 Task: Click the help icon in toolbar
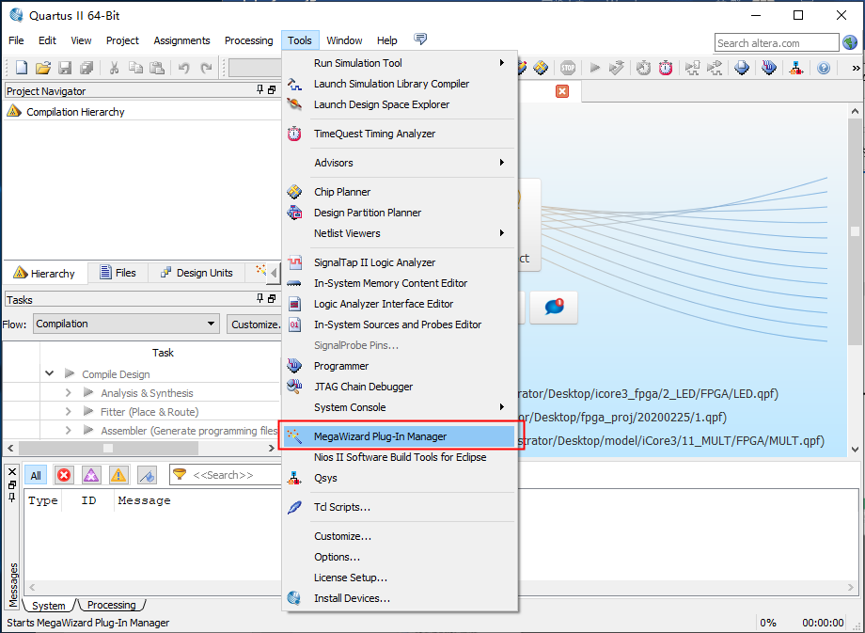coord(823,68)
